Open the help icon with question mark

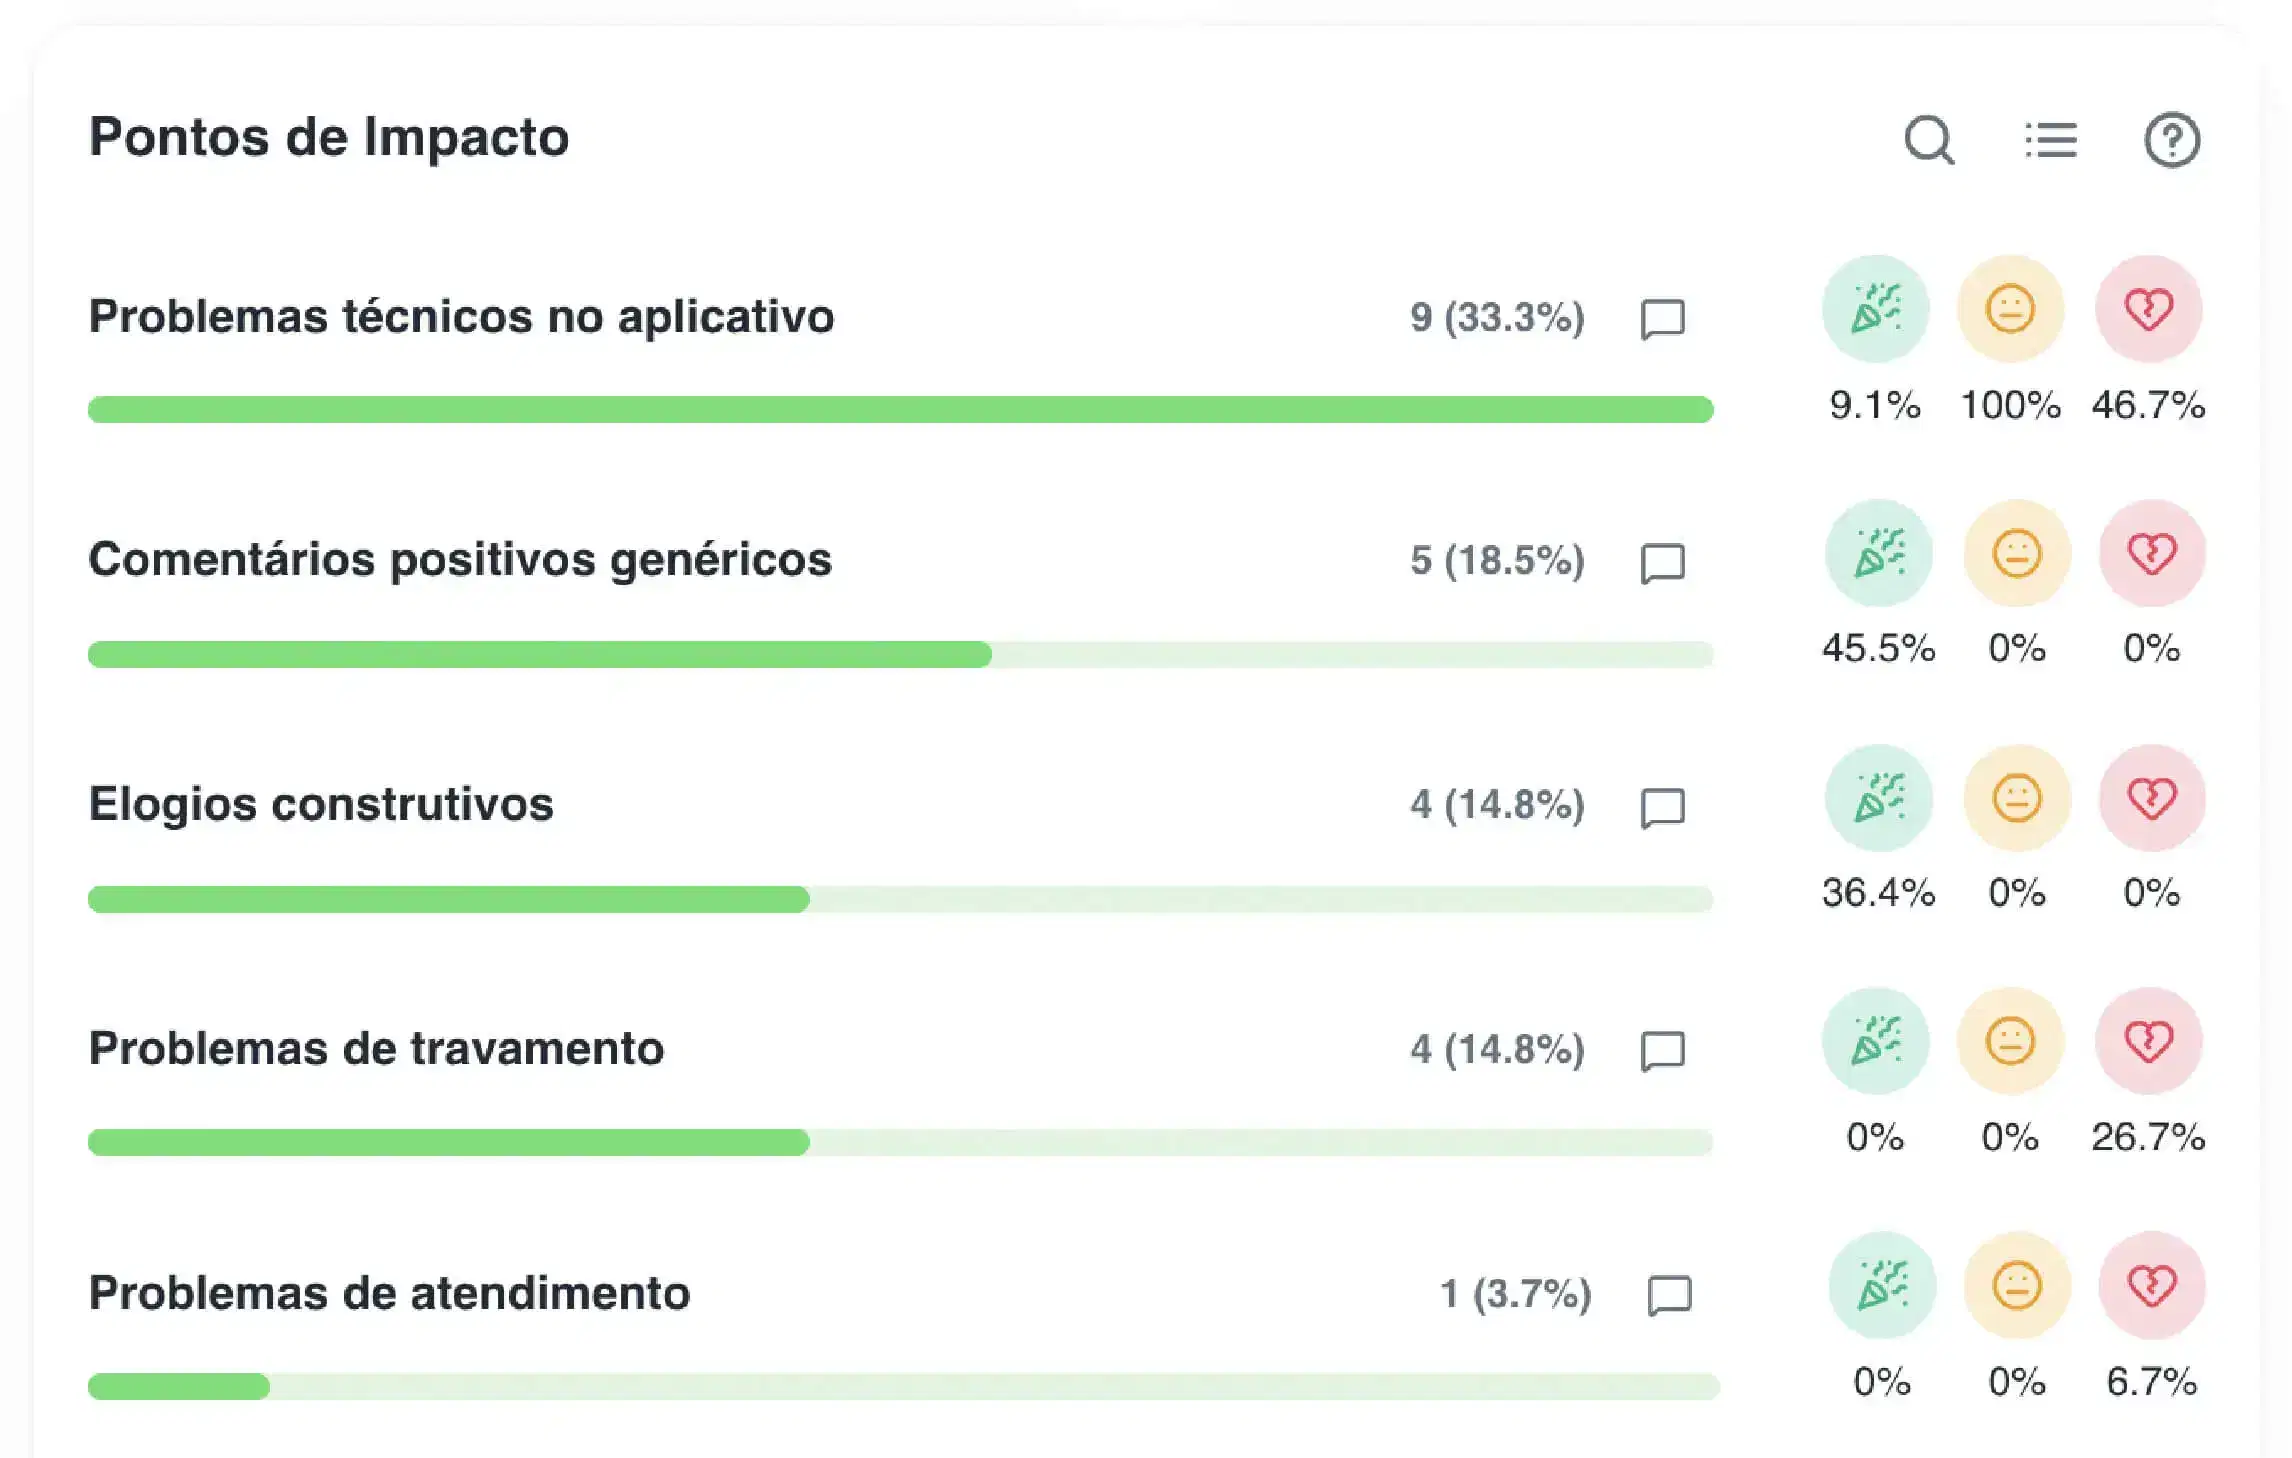2172,140
